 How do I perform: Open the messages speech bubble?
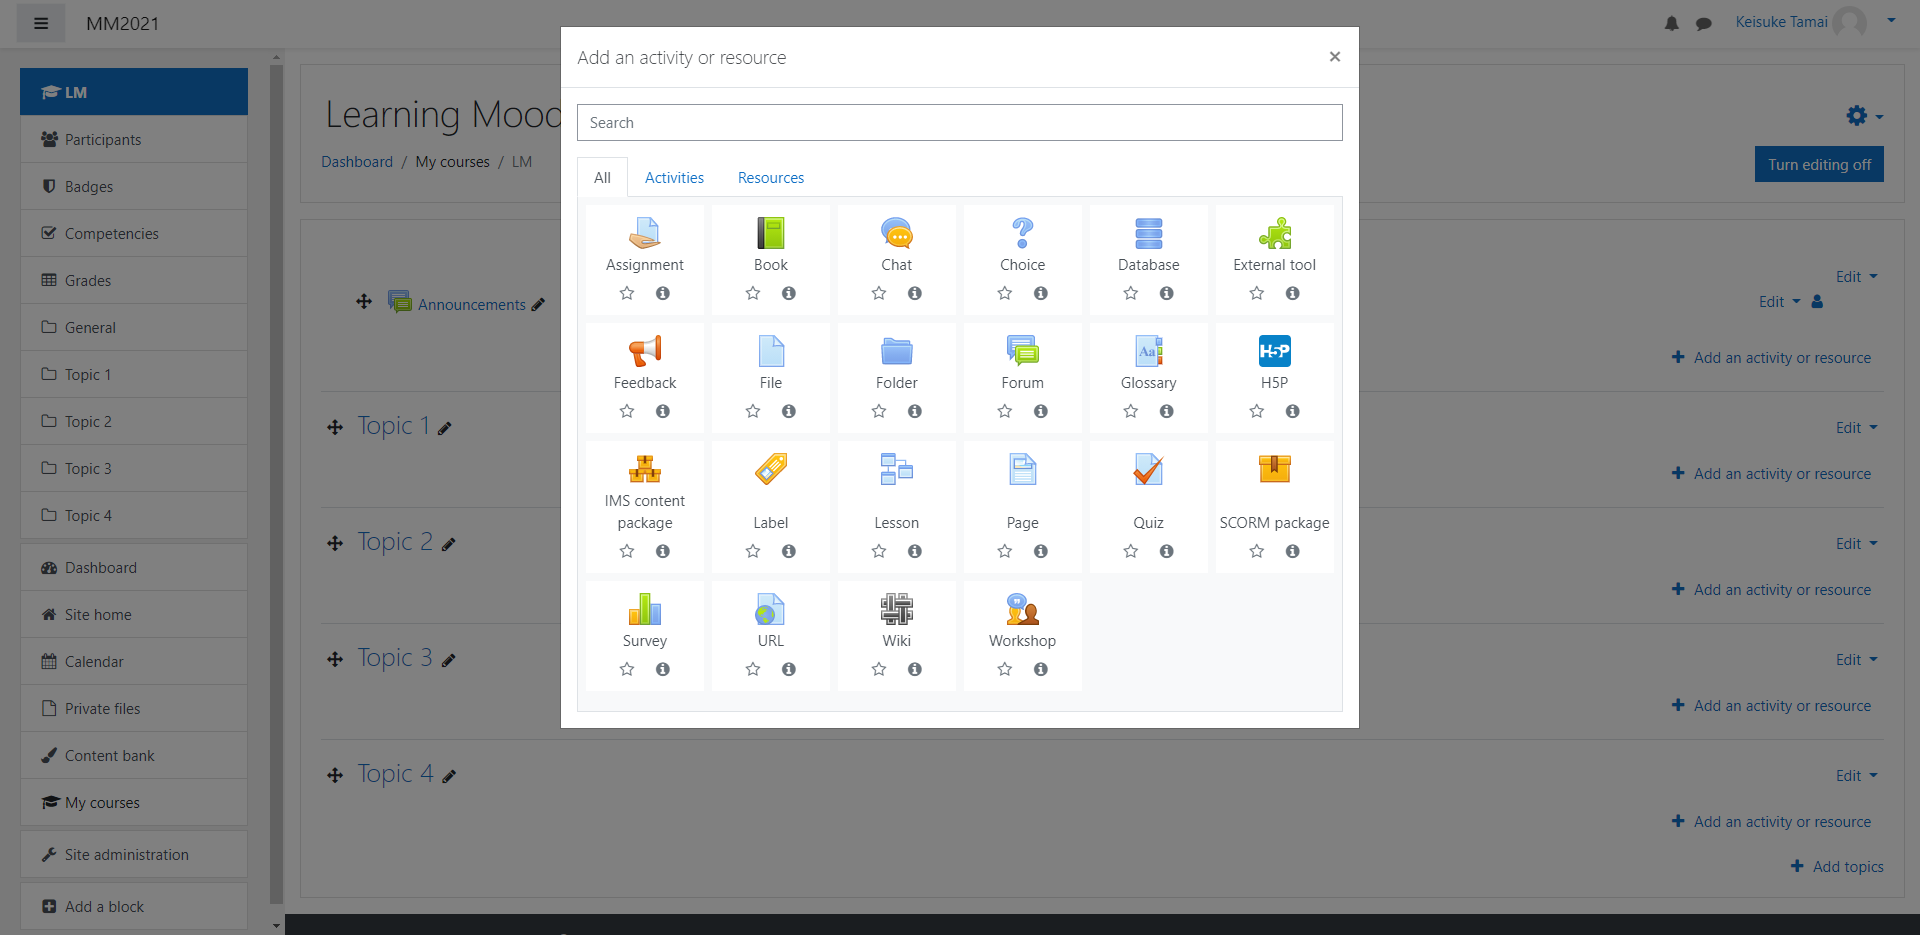tap(1704, 23)
